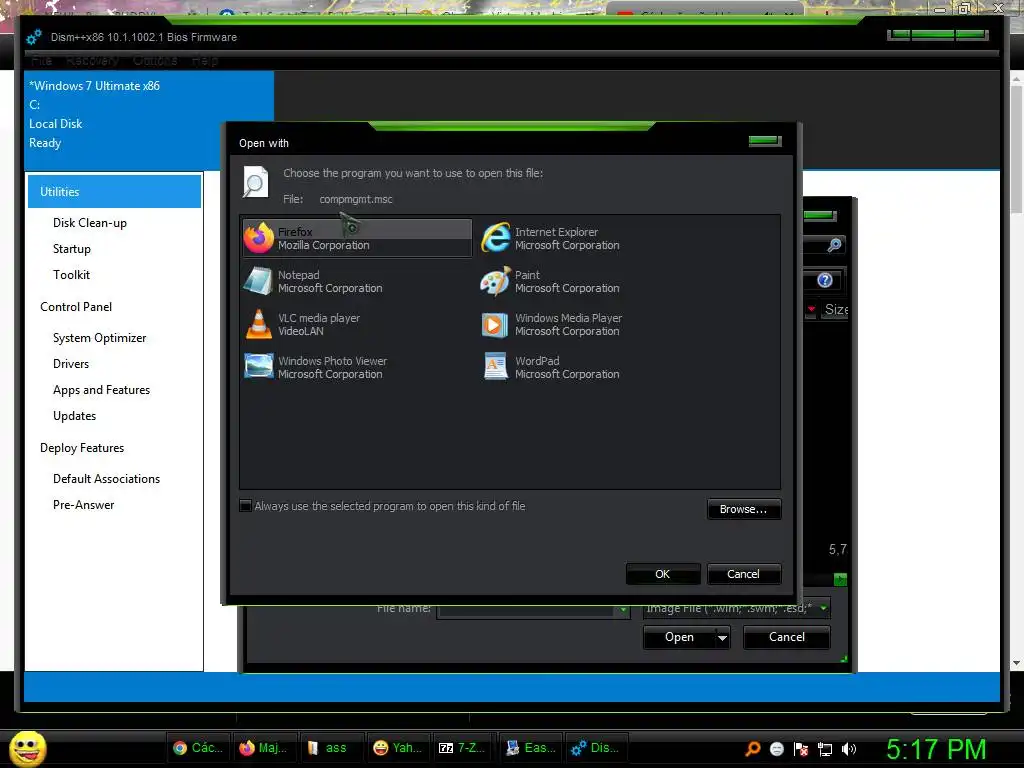Open the Updates section
This screenshot has height=768, width=1024.
coord(74,416)
